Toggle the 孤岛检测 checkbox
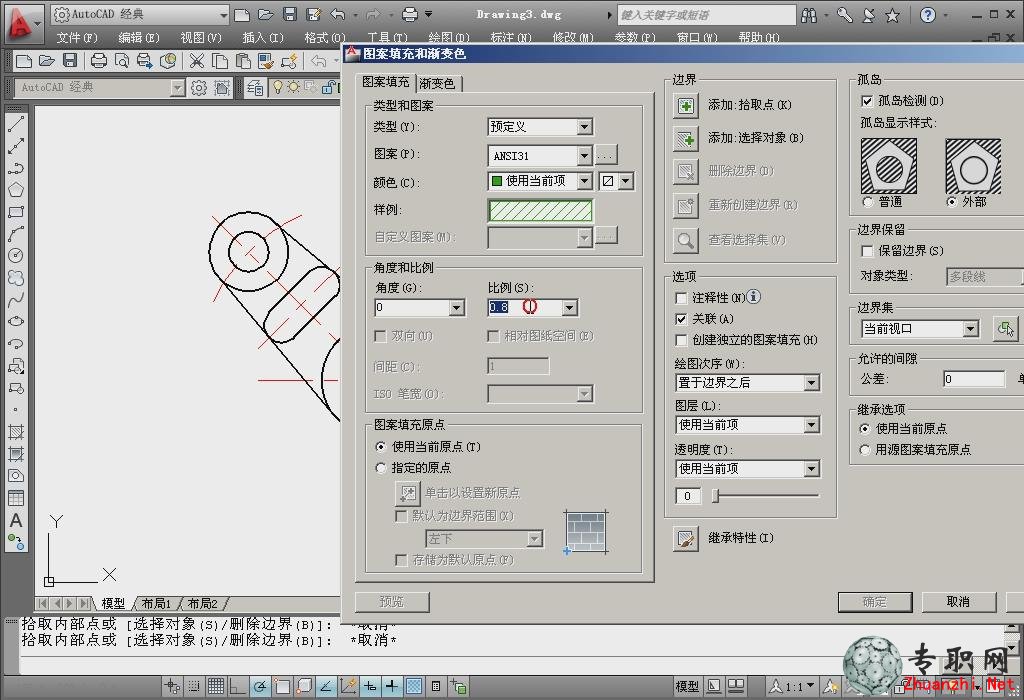The height and width of the screenshot is (700, 1024). tap(867, 101)
